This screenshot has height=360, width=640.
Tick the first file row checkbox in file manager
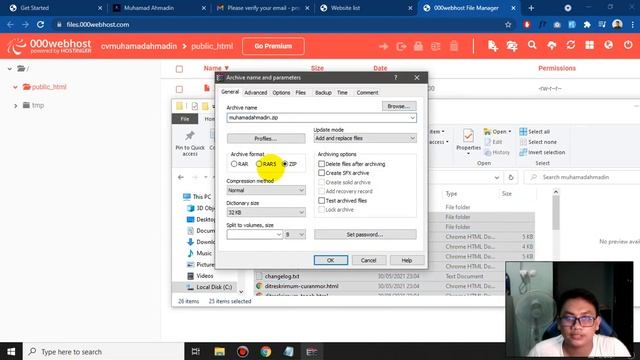tap(179, 89)
